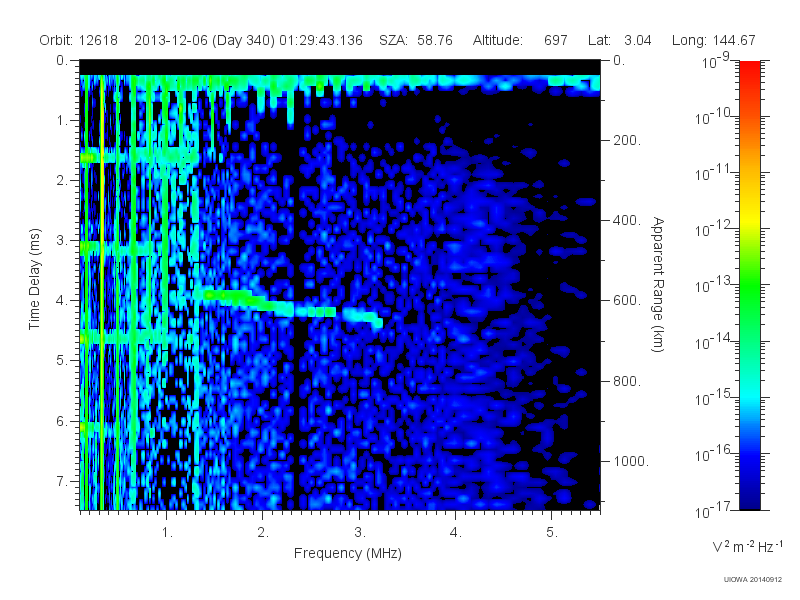Click the 1000. apparent range tick label
Viewport: 800px width, 600px height.
631,461
